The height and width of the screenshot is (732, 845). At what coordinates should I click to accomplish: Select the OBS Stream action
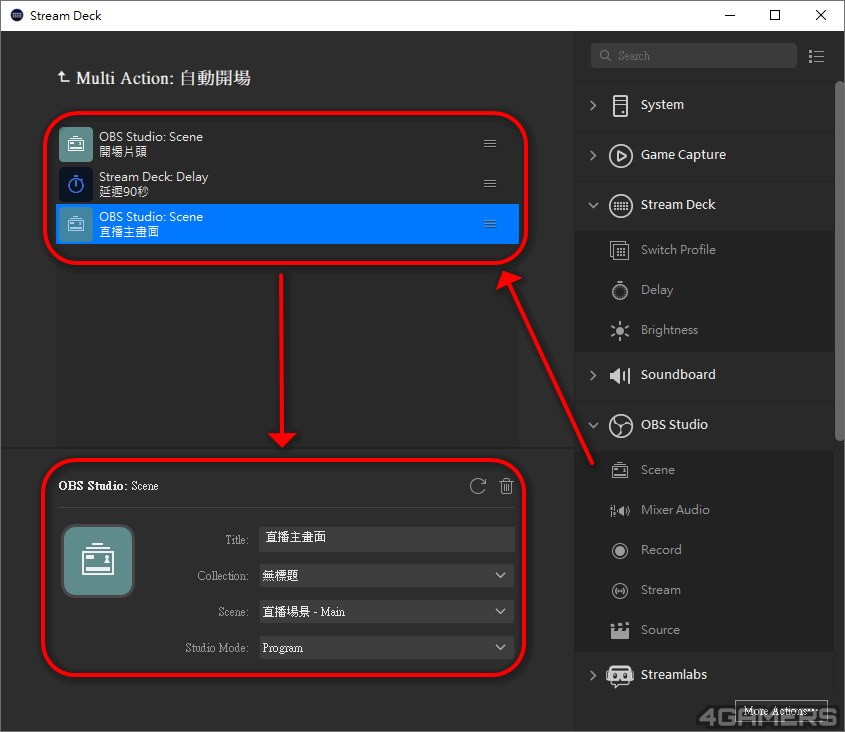pos(704,590)
